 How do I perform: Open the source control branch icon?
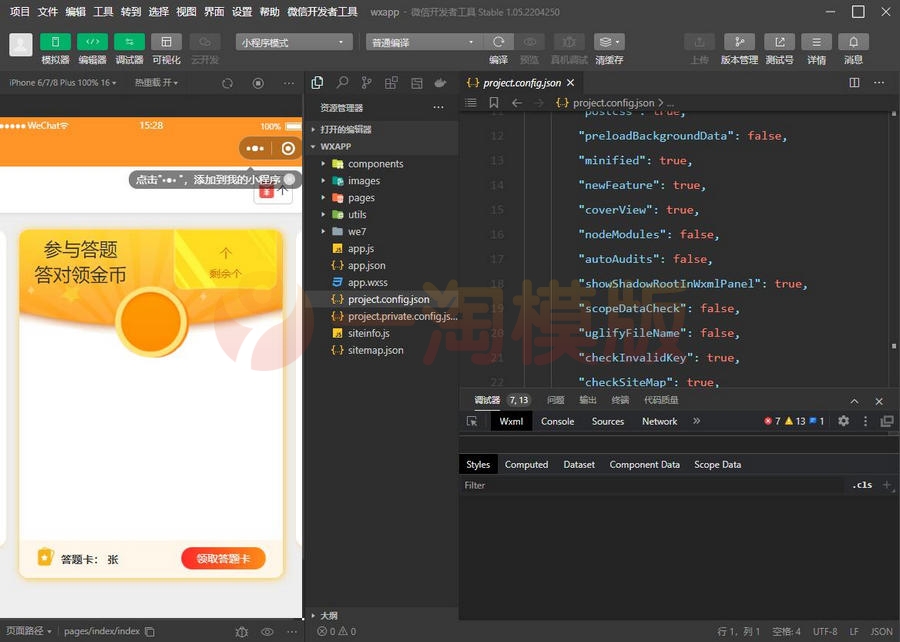pyautogui.click(x=366, y=83)
